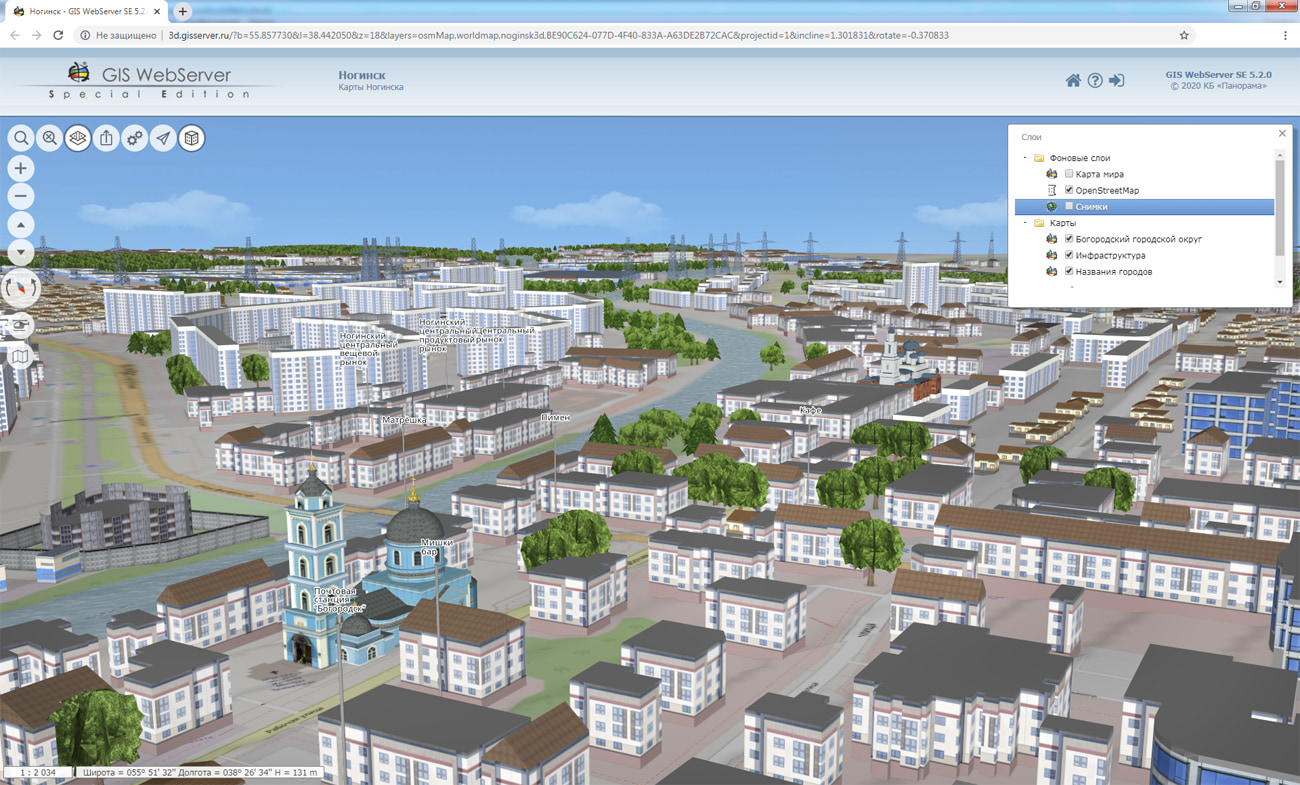Open the gears settings tool

pyautogui.click(x=134, y=138)
